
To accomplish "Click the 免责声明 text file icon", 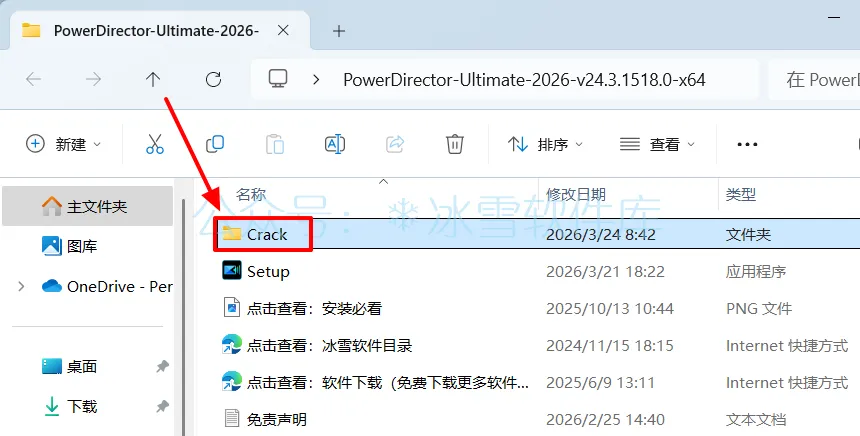I will (232, 418).
